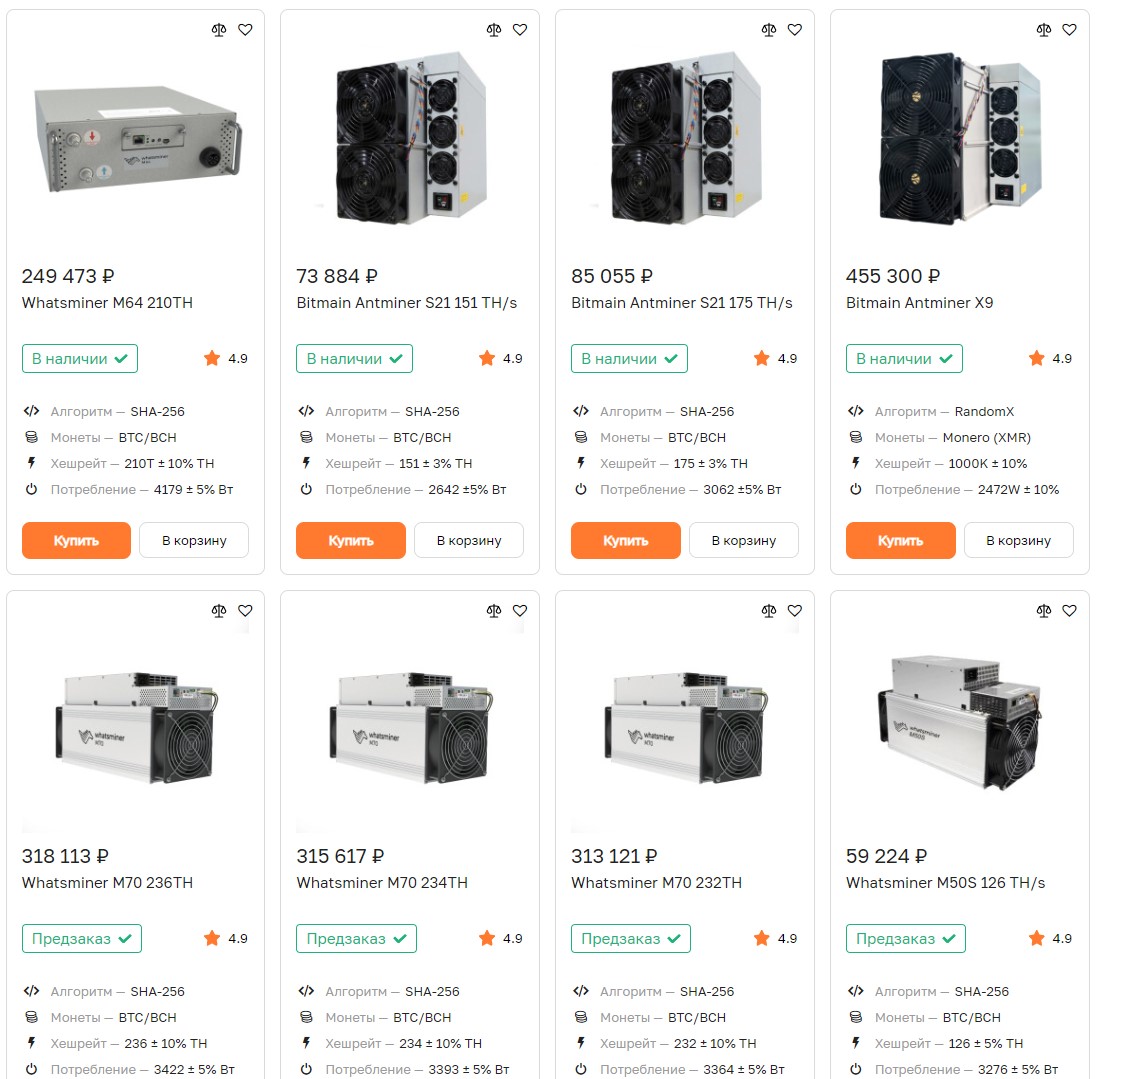The height and width of the screenshot is (1079, 1129).
Task: Heart the Bitmain Antminer X9
Action: 1070,30
